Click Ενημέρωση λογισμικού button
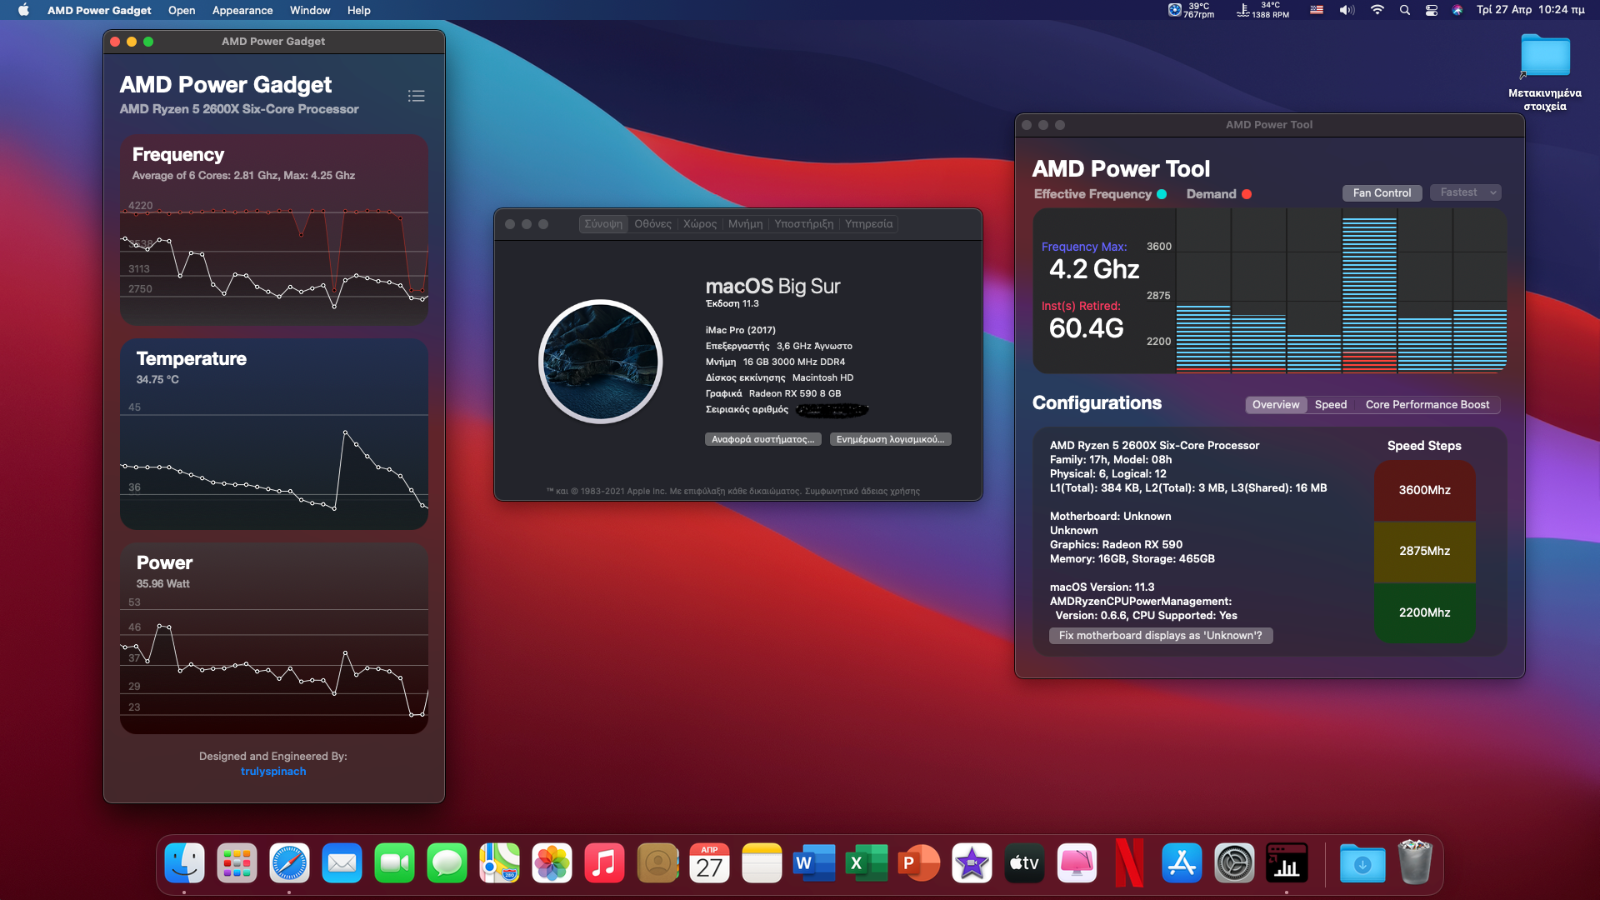Screen dimensions: 1600x900 (x=890, y=439)
